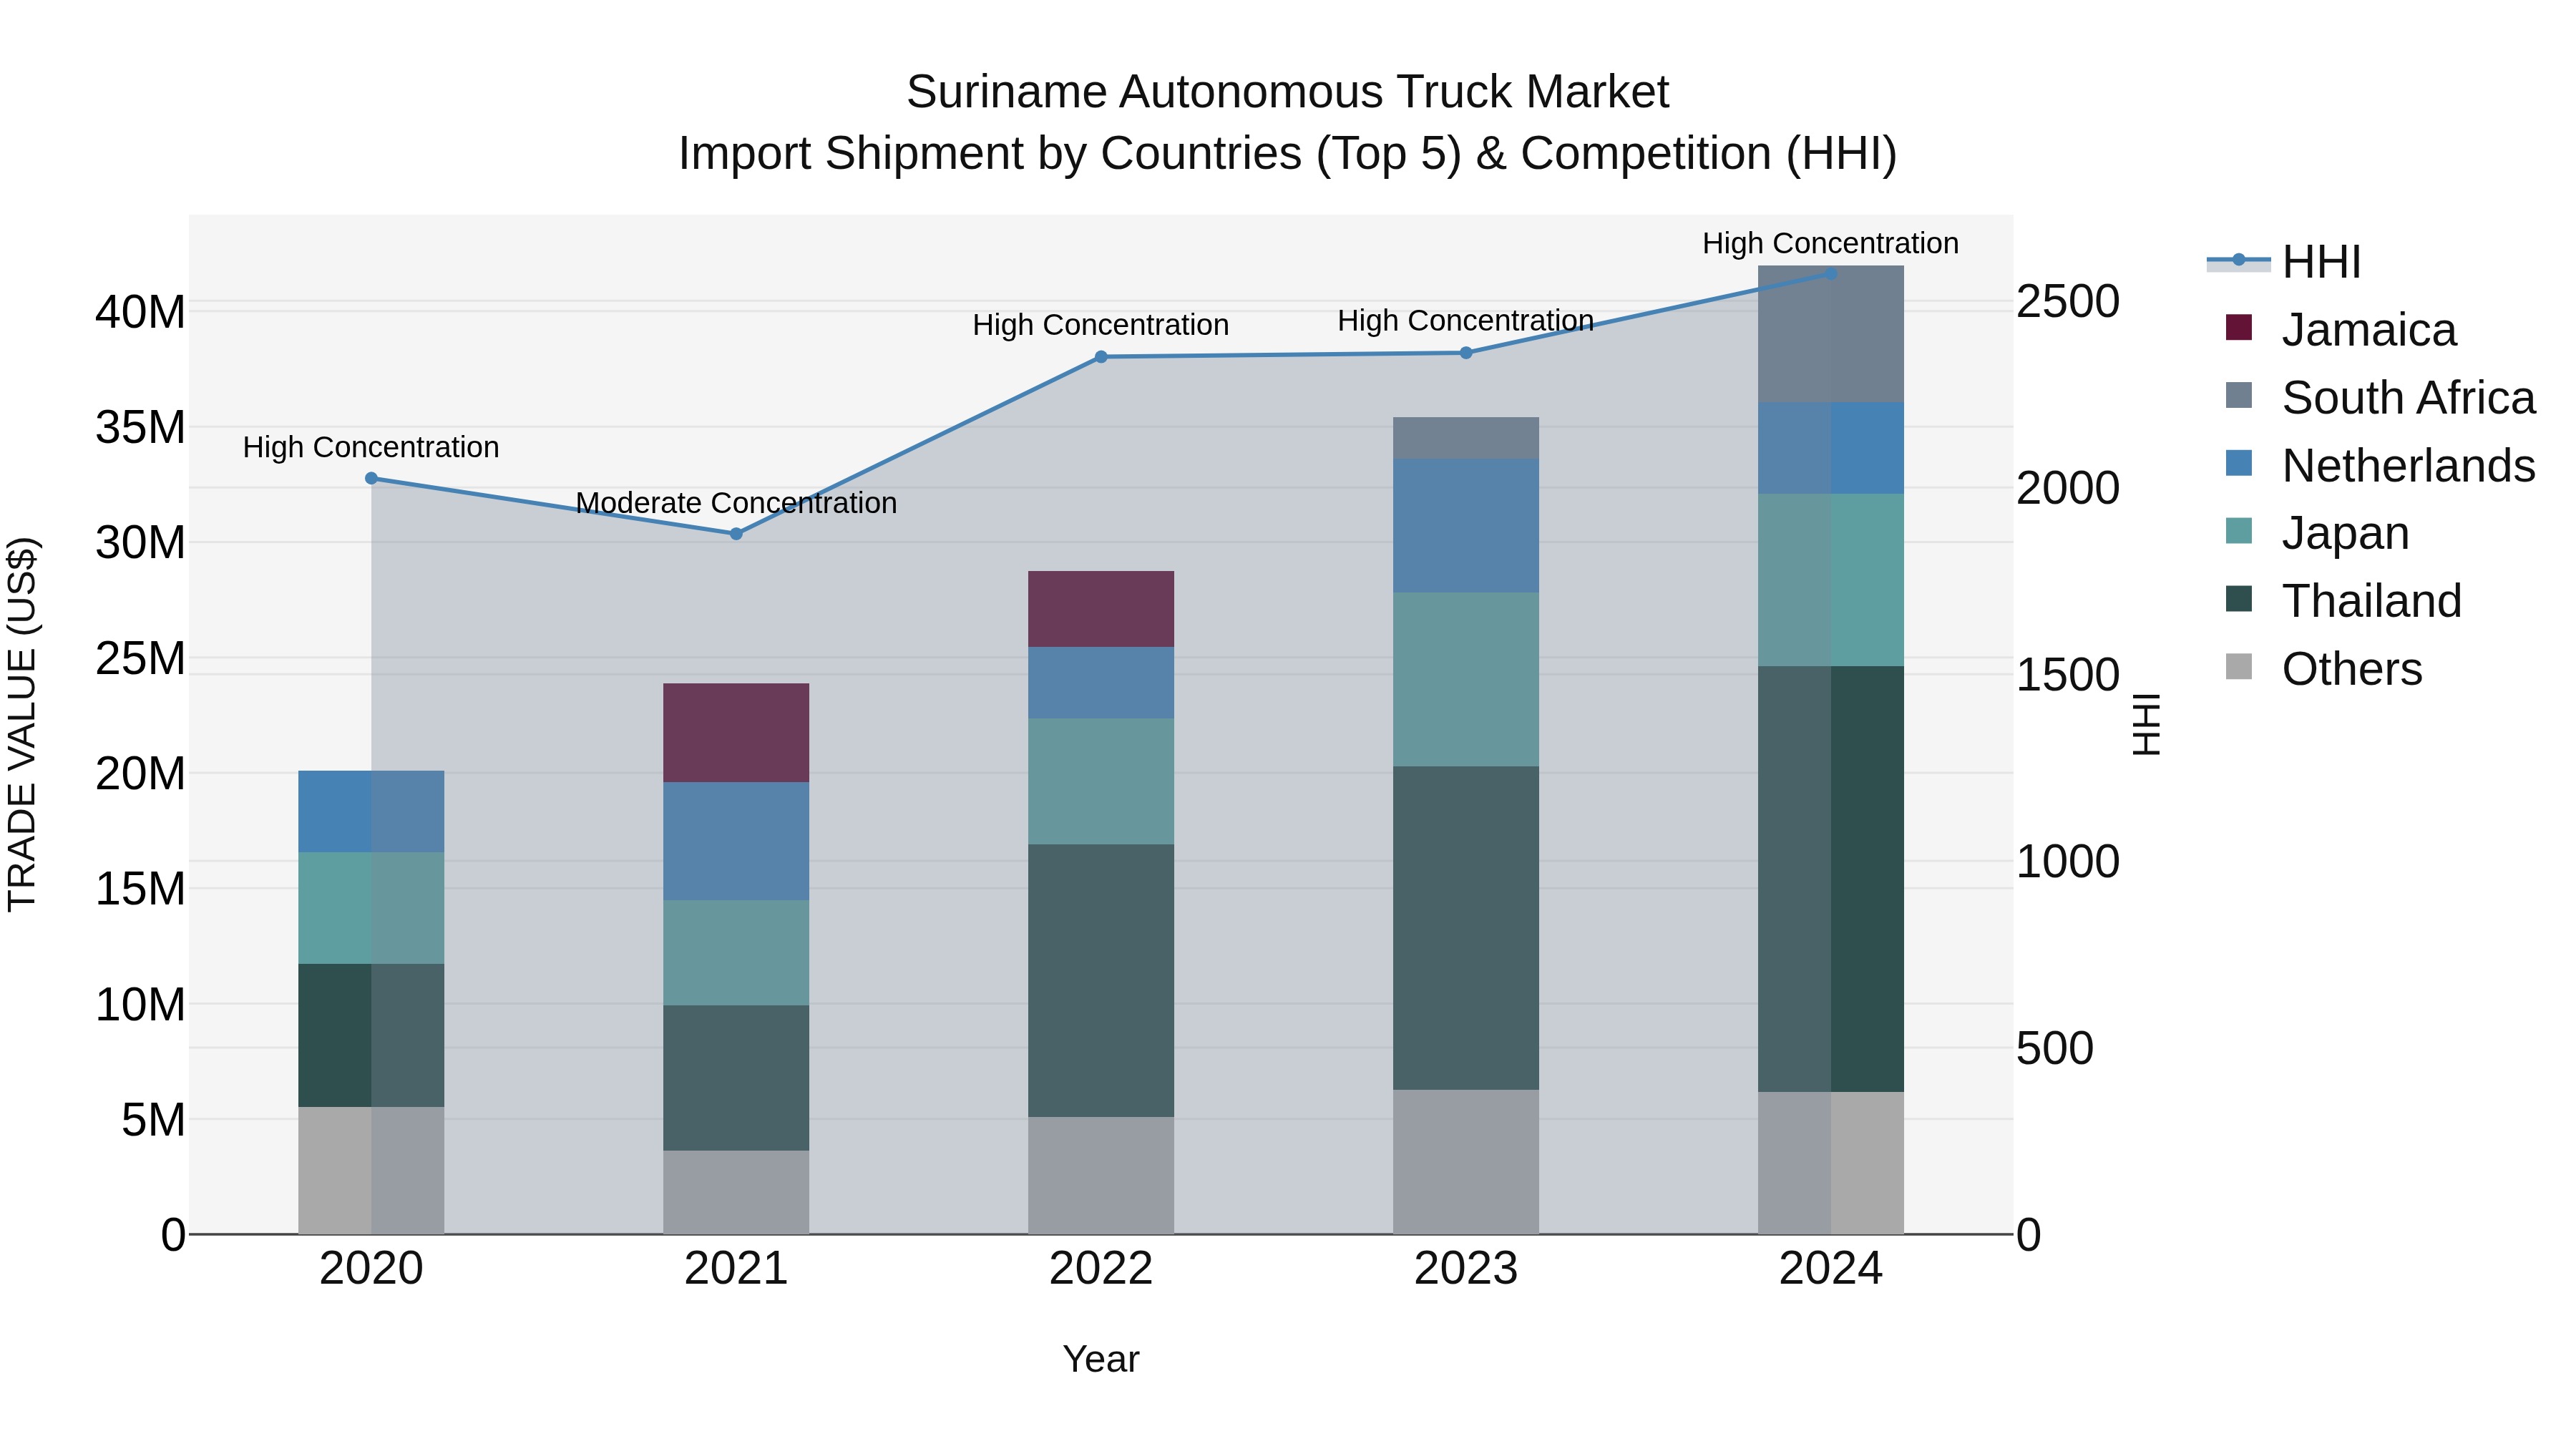The width and height of the screenshot is (2576, 1449).
Task: Click the 2023 HHI data point marker
Action: click(x=1466, y=353)
